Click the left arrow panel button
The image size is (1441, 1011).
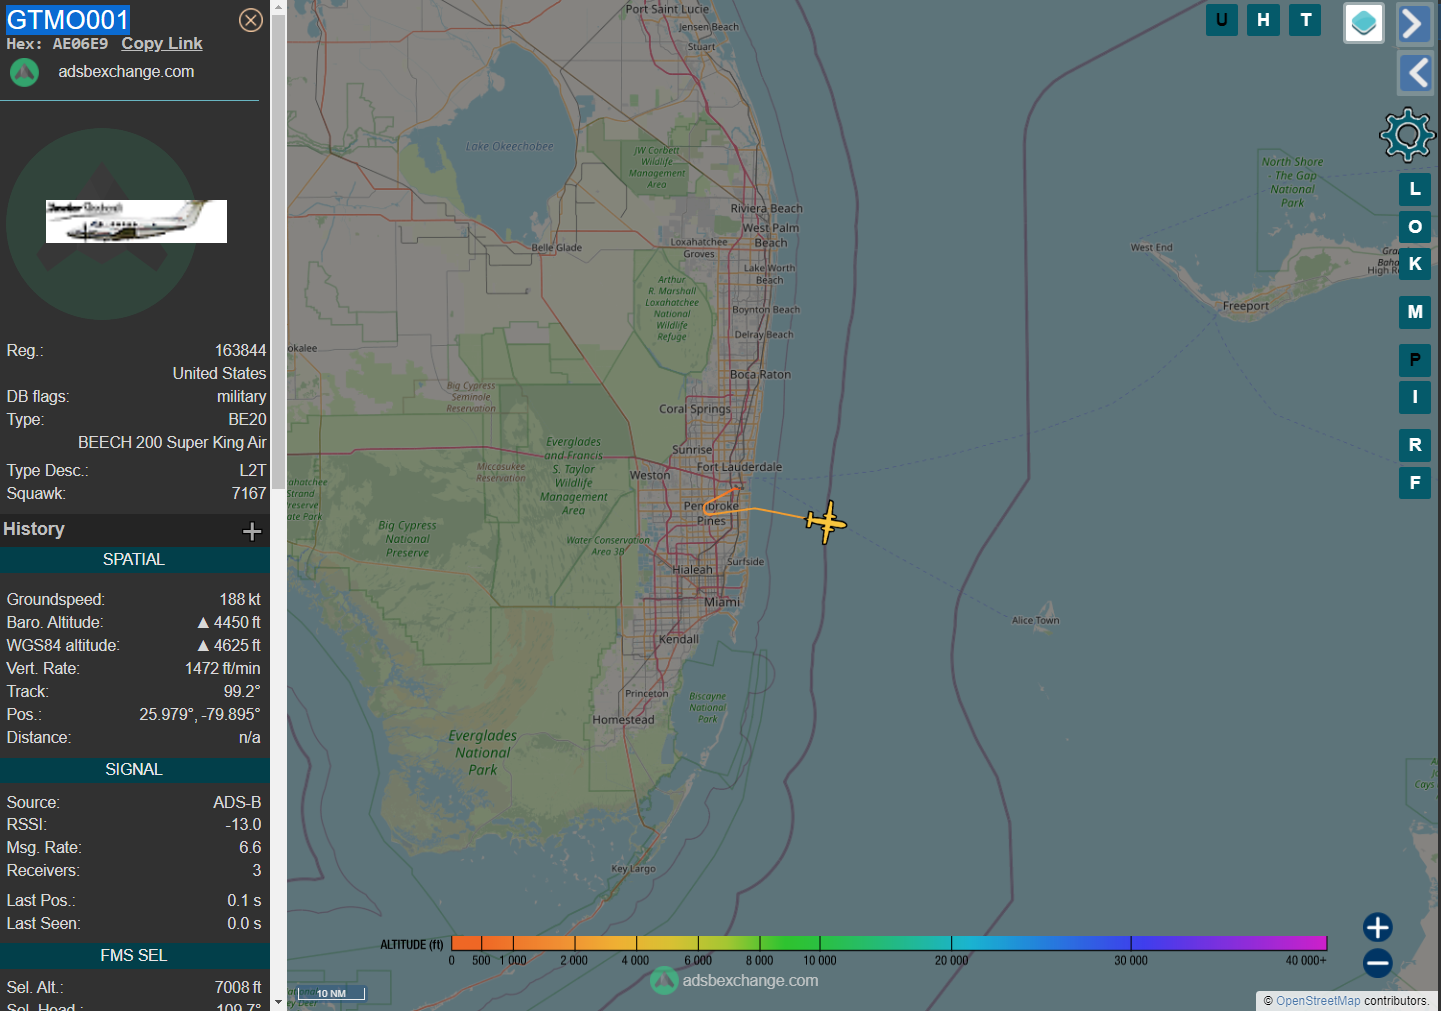point(1414,72)
